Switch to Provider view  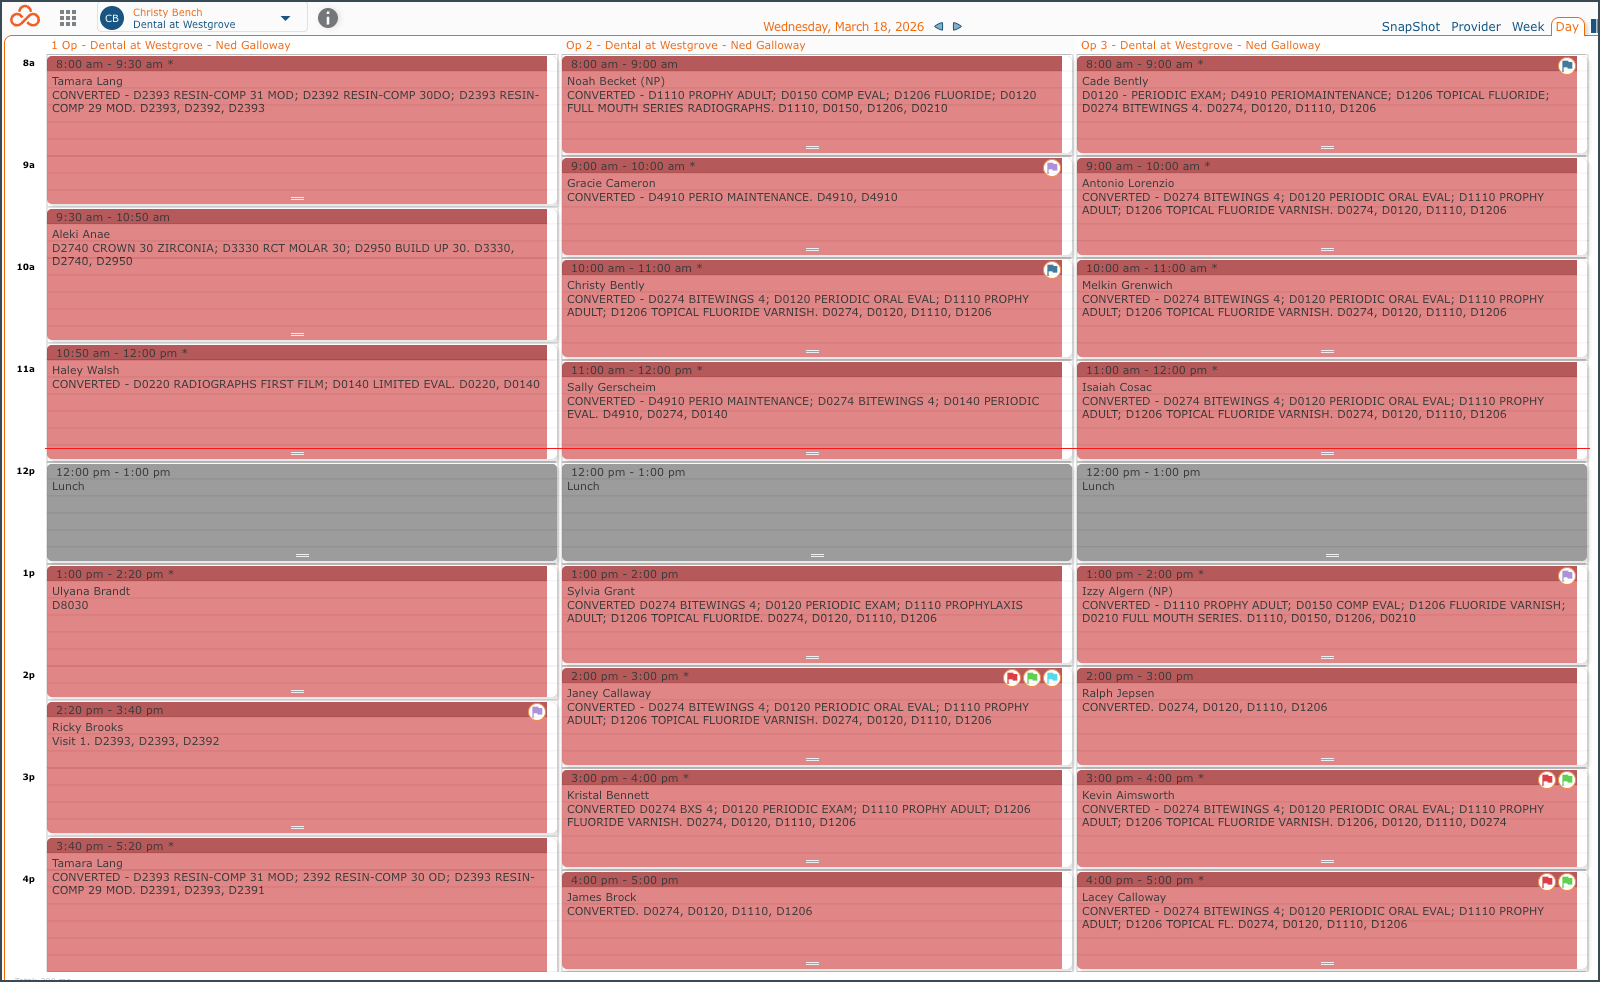click(1476, 27)
